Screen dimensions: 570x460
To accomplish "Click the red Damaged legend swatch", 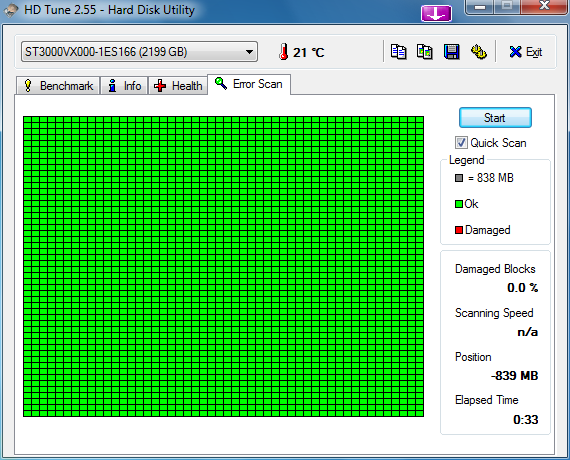I will (459, 230).
